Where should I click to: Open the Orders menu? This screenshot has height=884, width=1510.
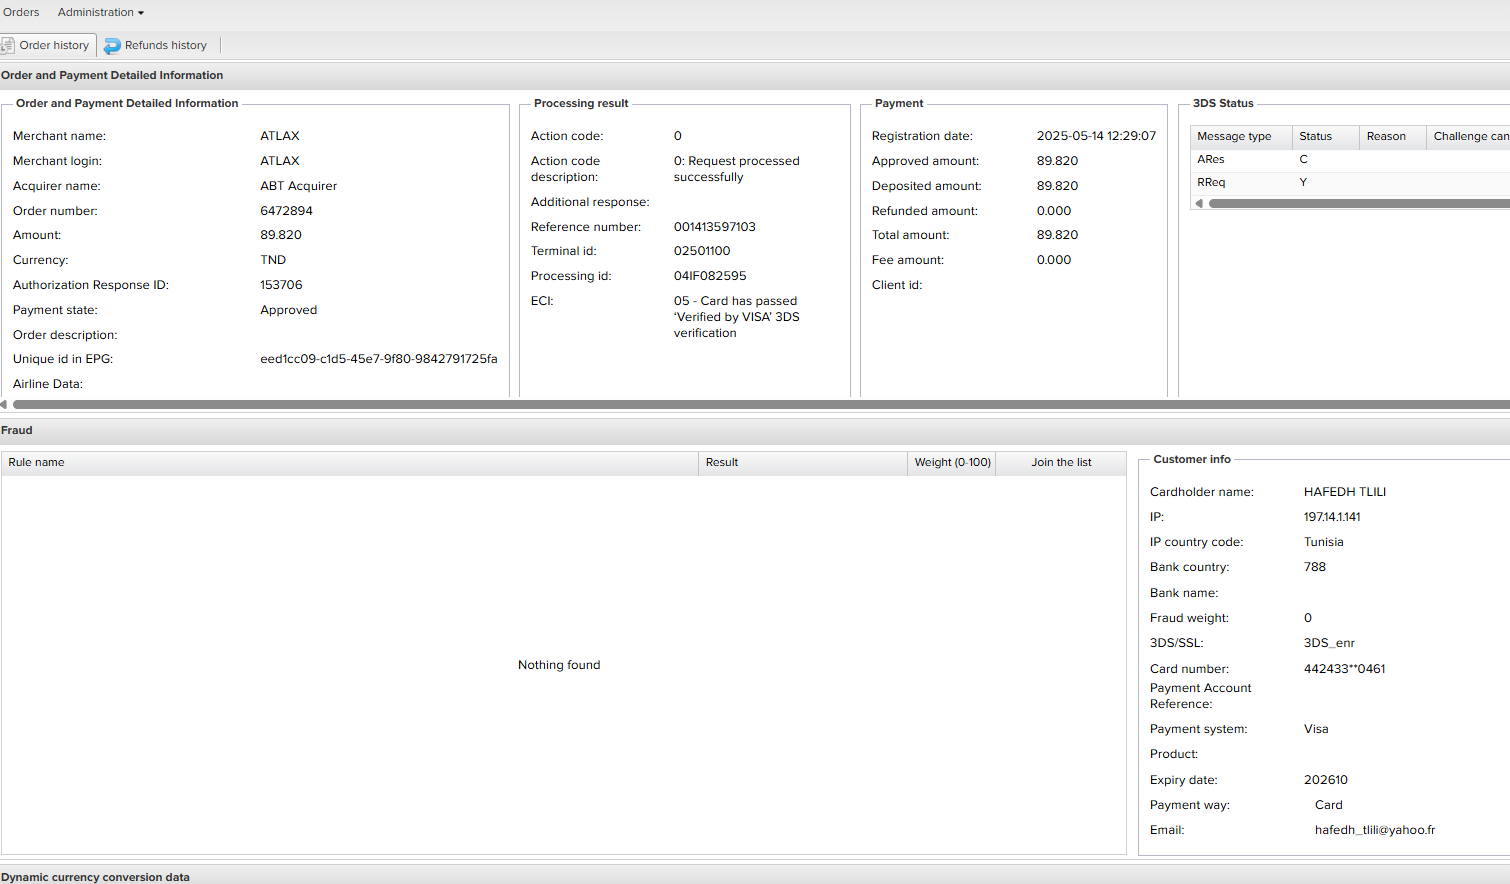pos(21,13)
